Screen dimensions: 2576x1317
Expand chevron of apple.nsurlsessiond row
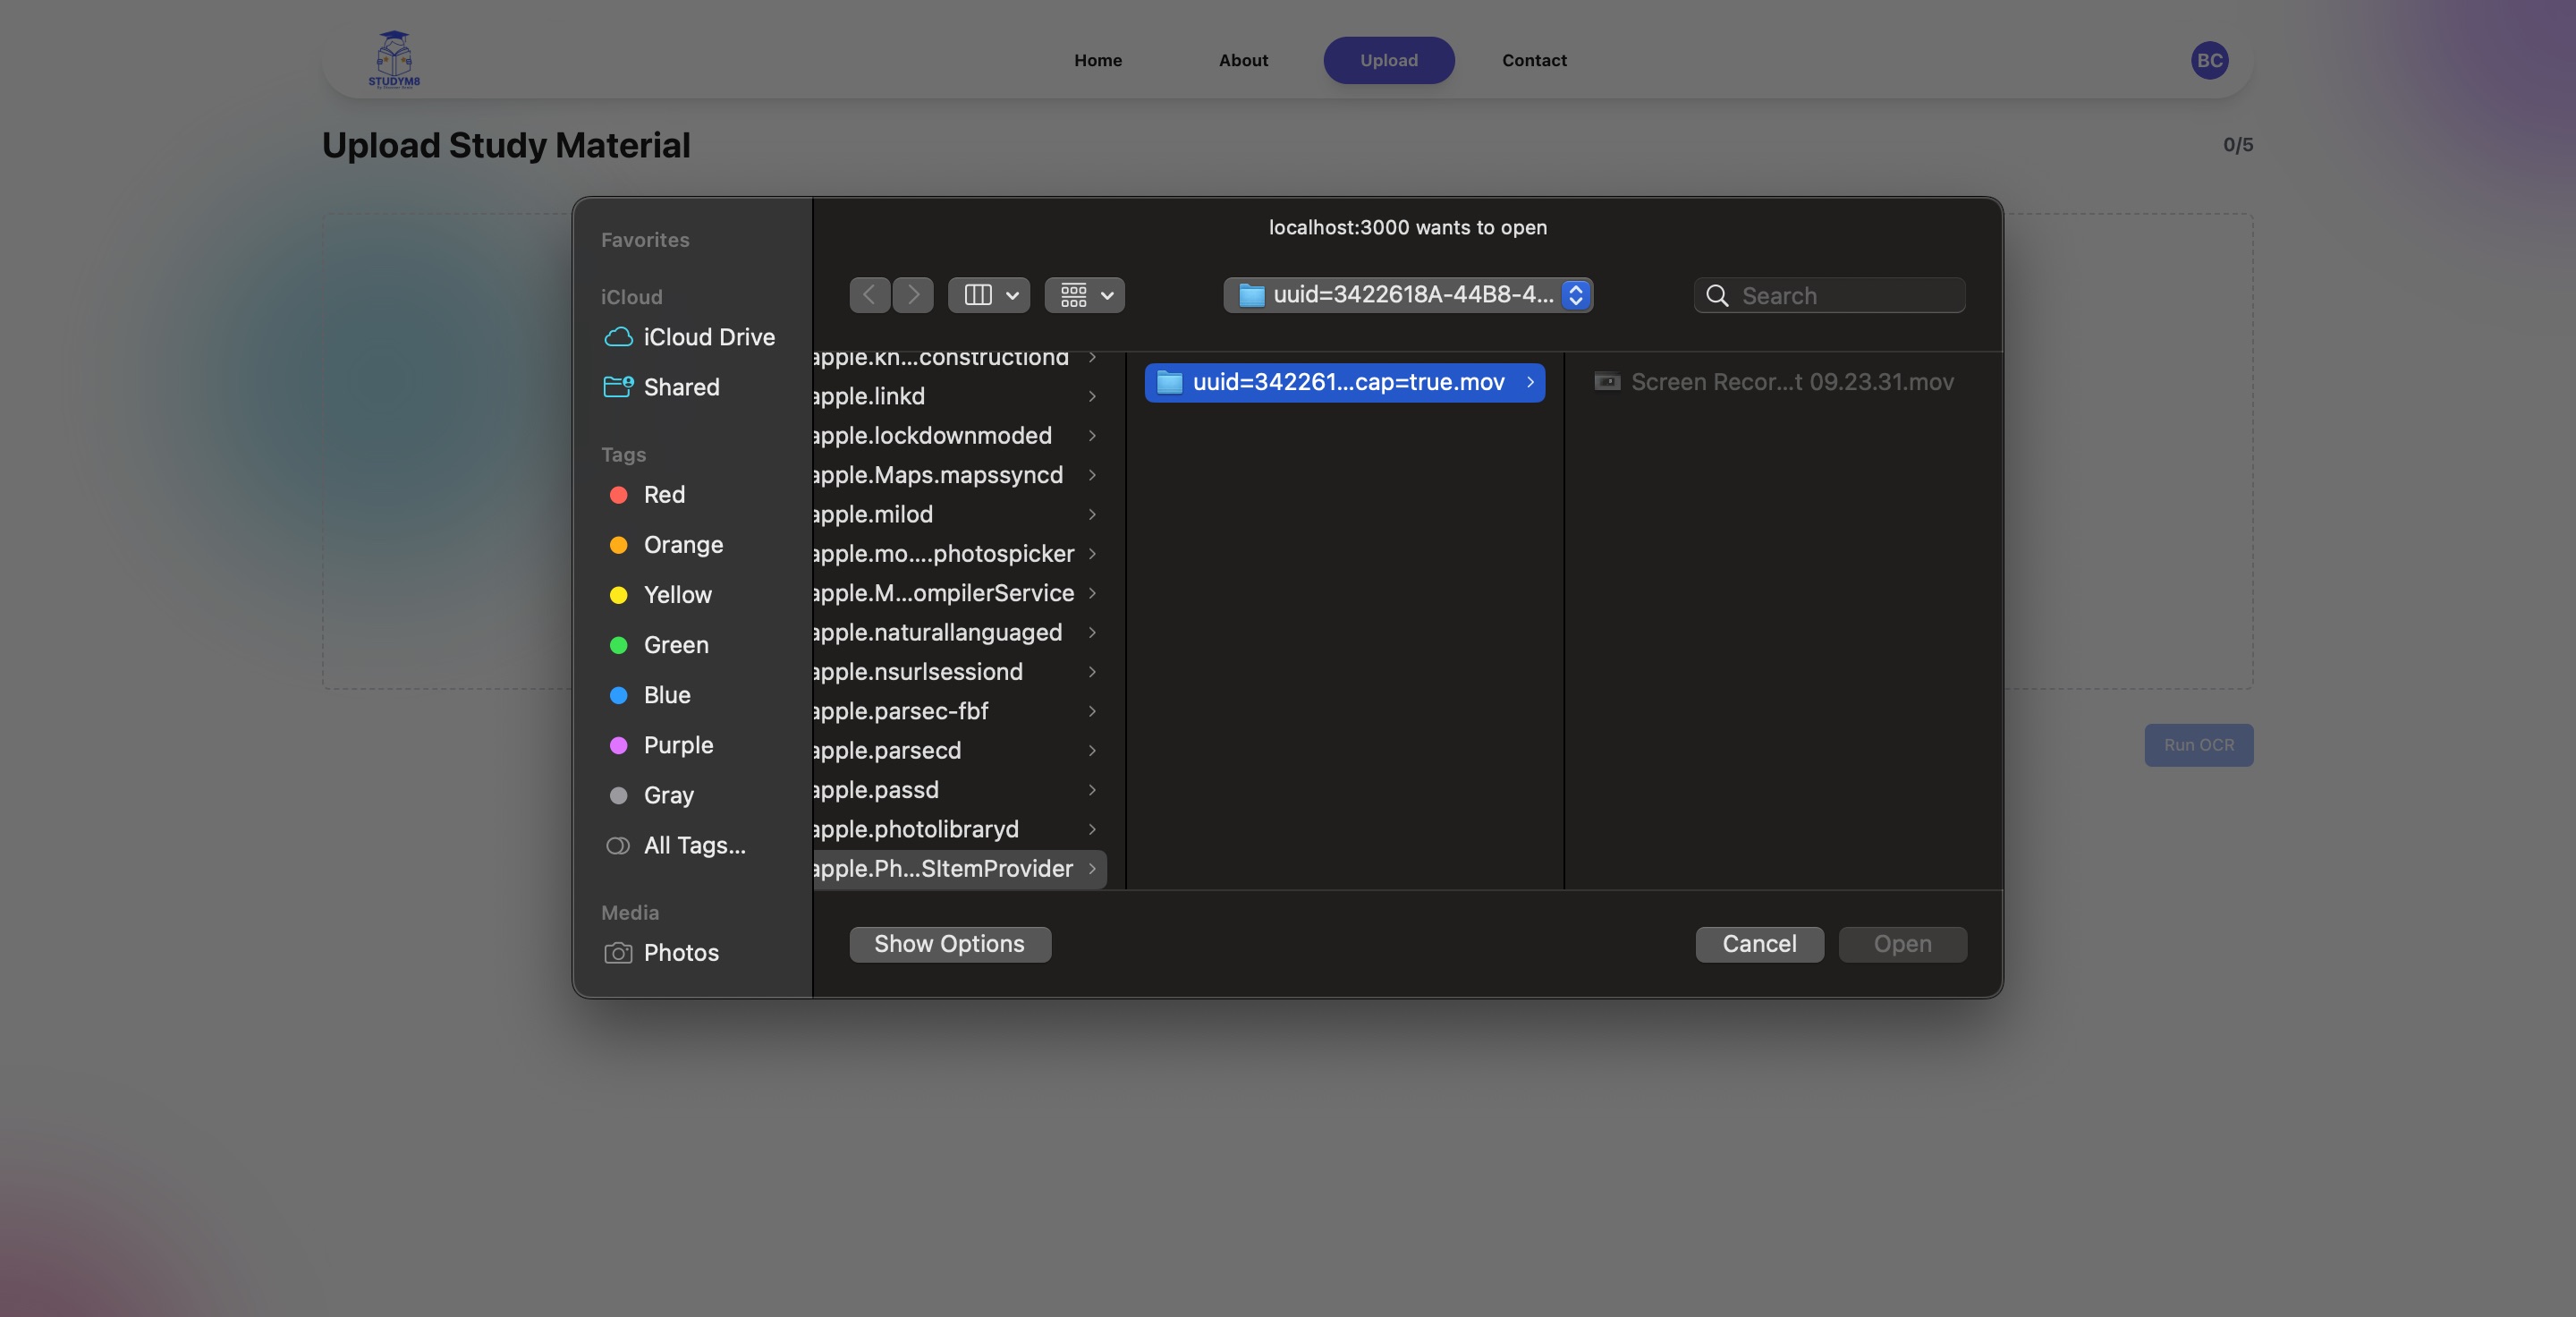coord(1092,672)
